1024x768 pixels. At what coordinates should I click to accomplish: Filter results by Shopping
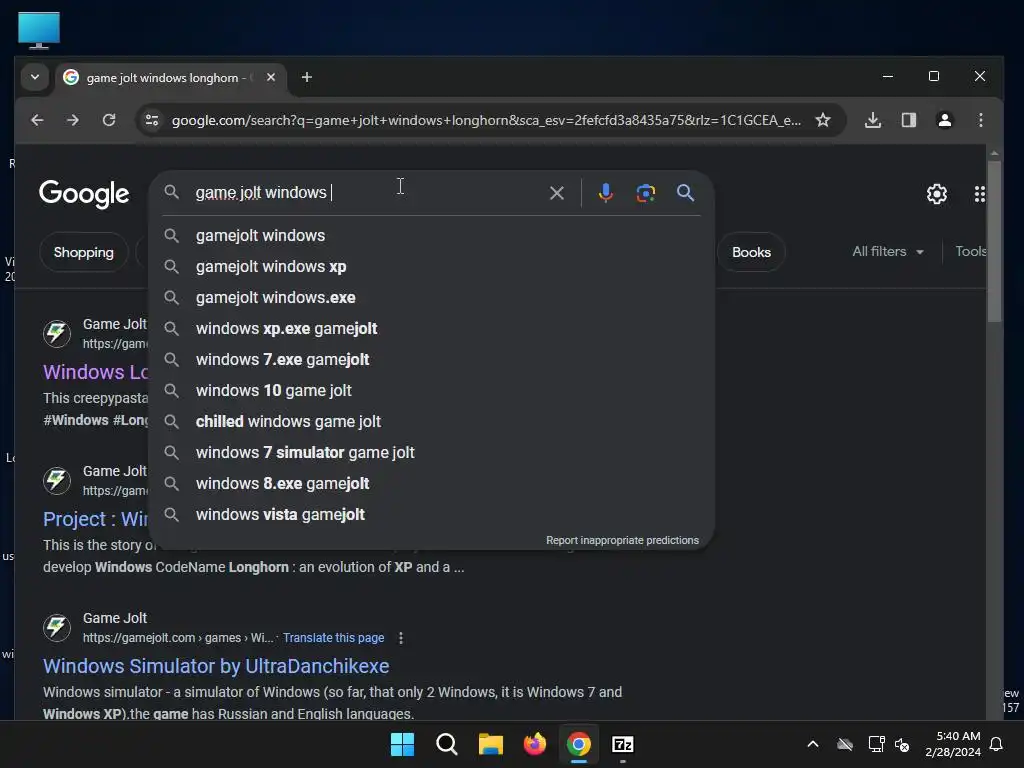[84, 253]
